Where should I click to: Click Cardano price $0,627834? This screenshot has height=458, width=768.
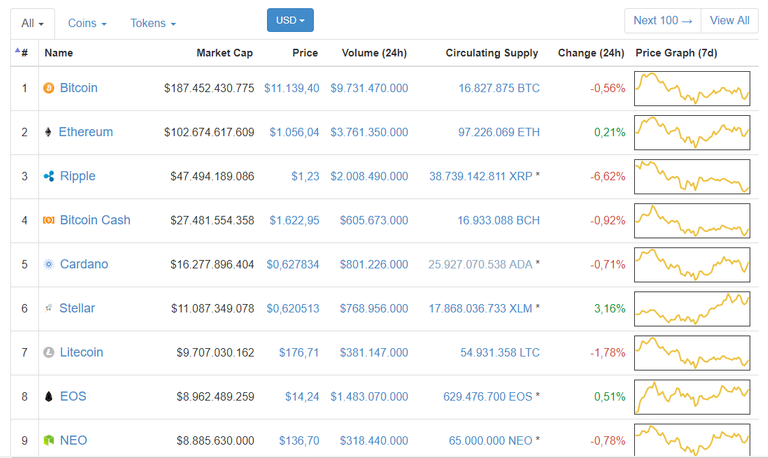click(292, 265)
